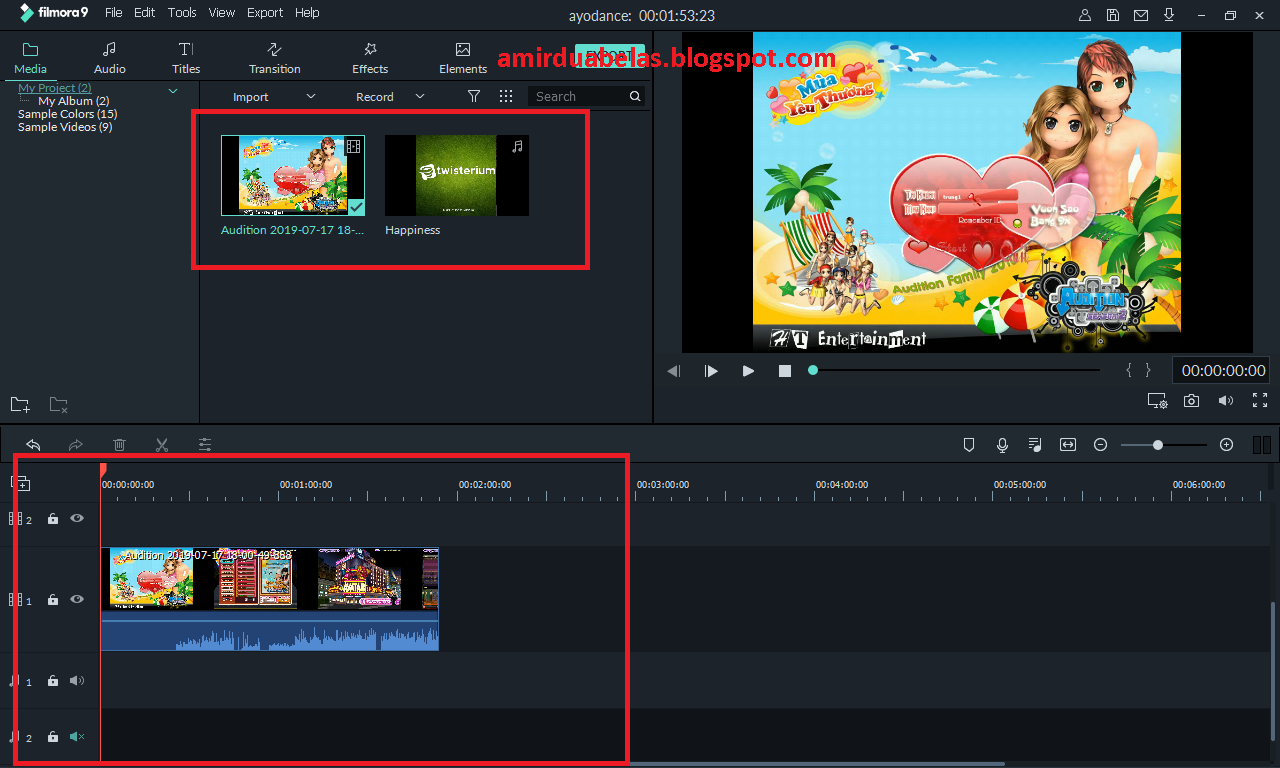Take a snapshot of the preview
The width and height of the screenshot is (1280, 768).
tap(1192, 401)
